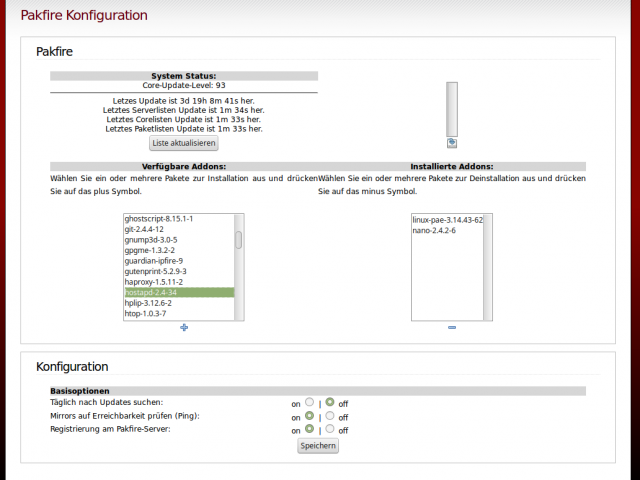This screenshot has height=480, width=640.
Task: Click the plus icon to install selected addon
Action: coord(184,327)
